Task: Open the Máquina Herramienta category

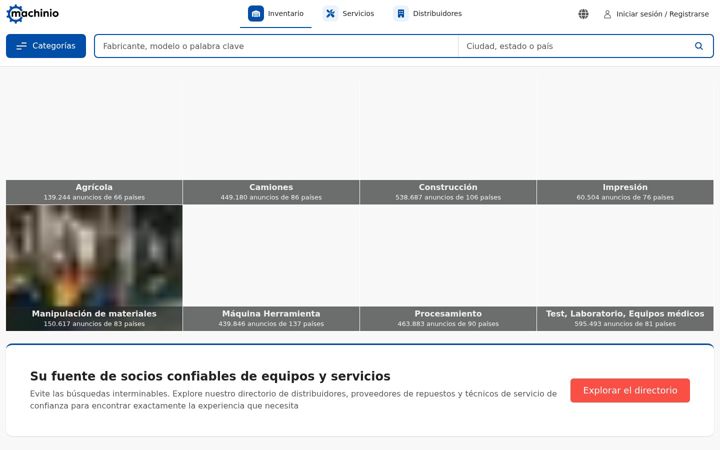Action: (x=271, y=268)
